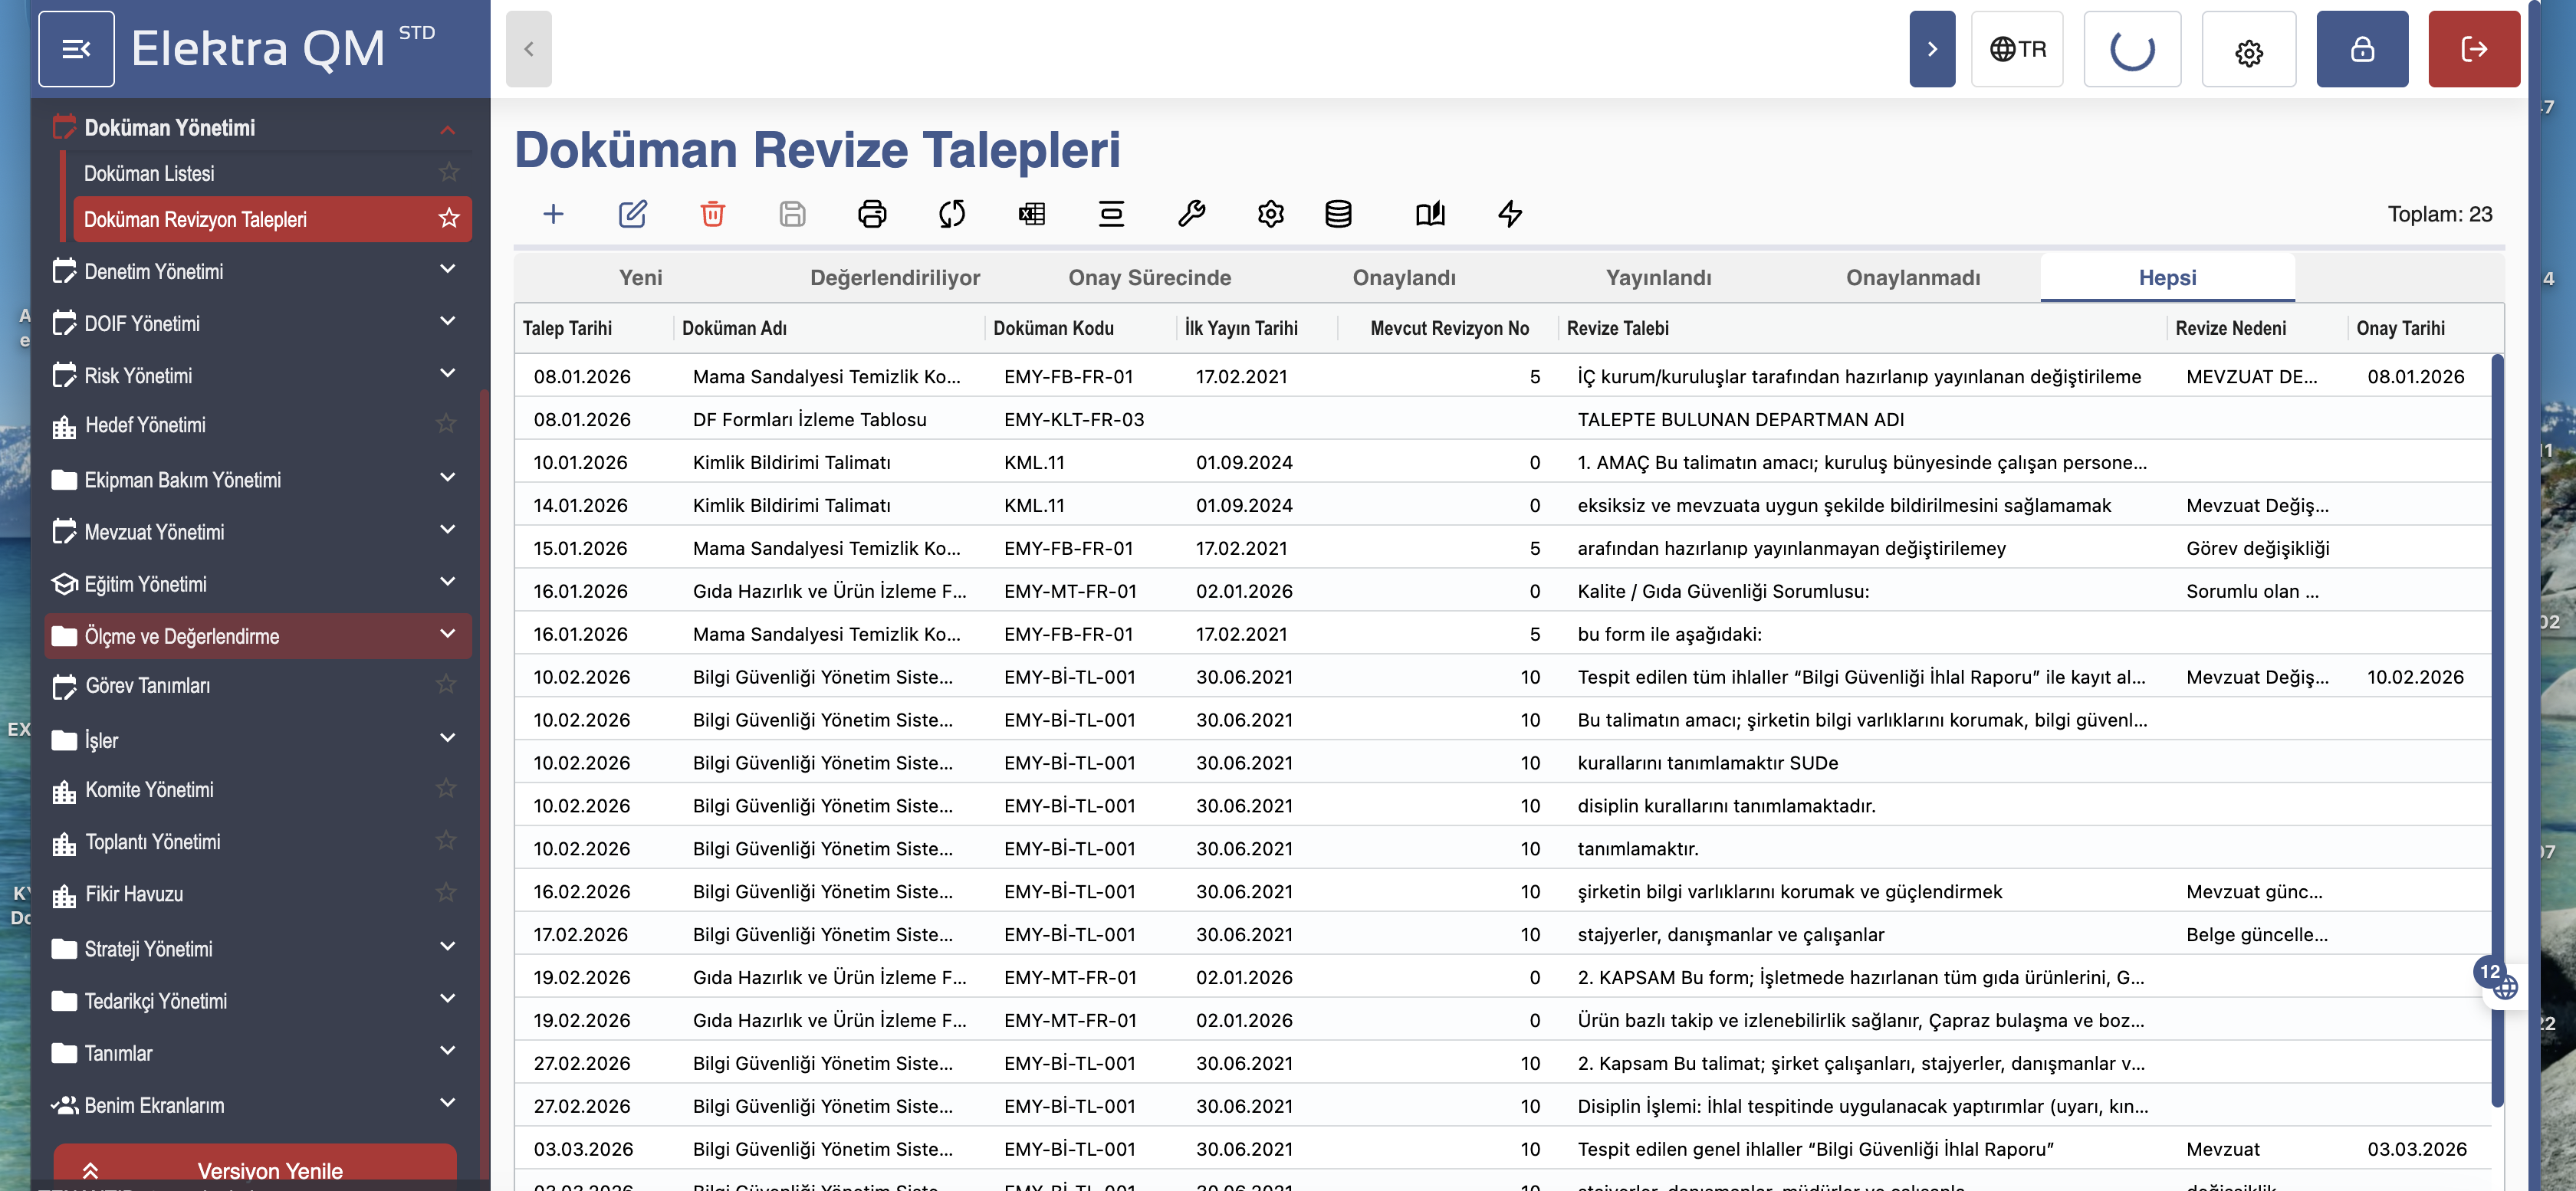Switch language with the TR button
The width and height of the screenshot is (2576, 1191).
click(x=2016, y=49)
